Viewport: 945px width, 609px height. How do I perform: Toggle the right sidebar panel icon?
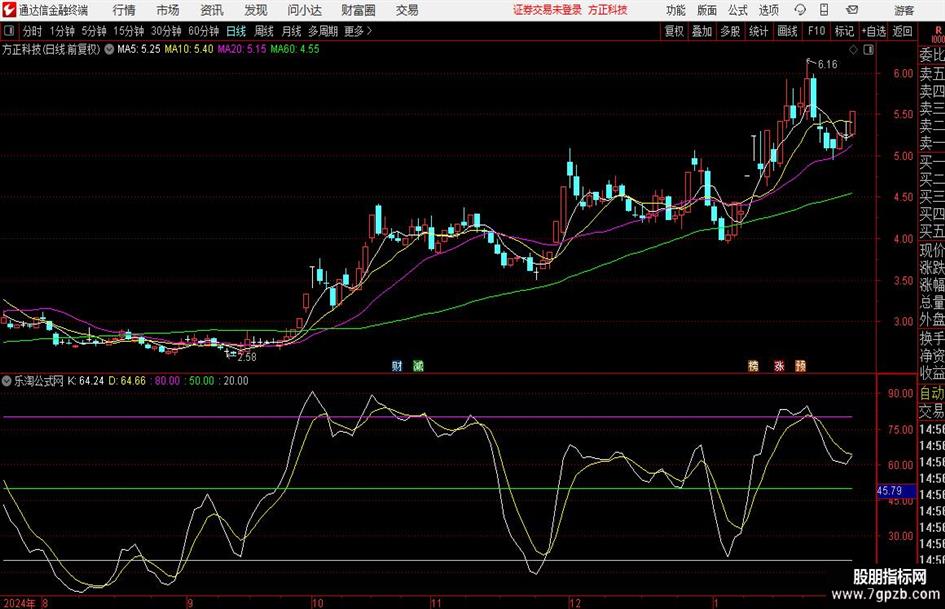868,49
